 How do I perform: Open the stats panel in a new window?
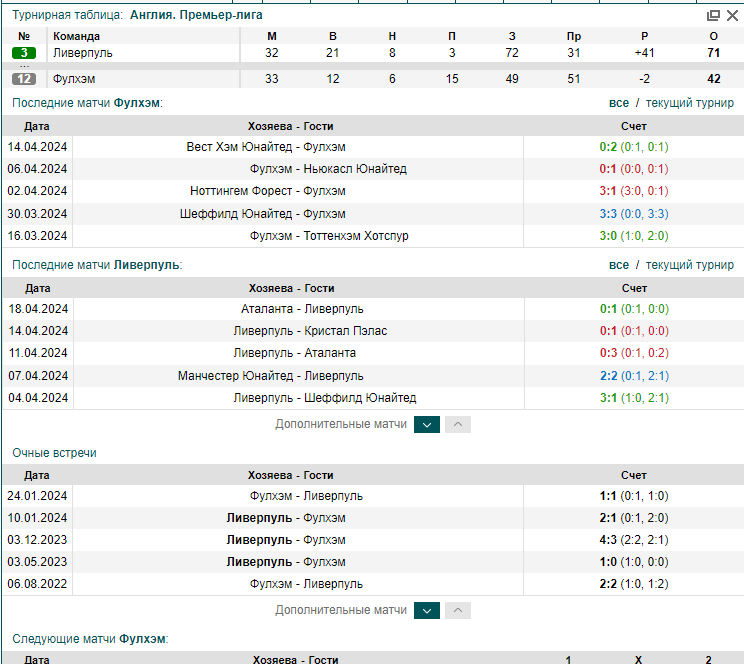[713, 16]
